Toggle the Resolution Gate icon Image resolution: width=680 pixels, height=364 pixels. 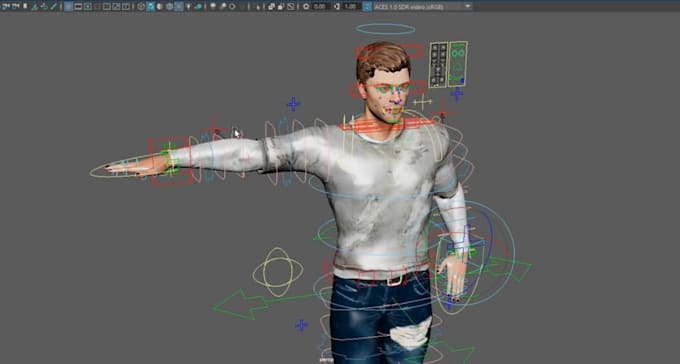(88, 7)
